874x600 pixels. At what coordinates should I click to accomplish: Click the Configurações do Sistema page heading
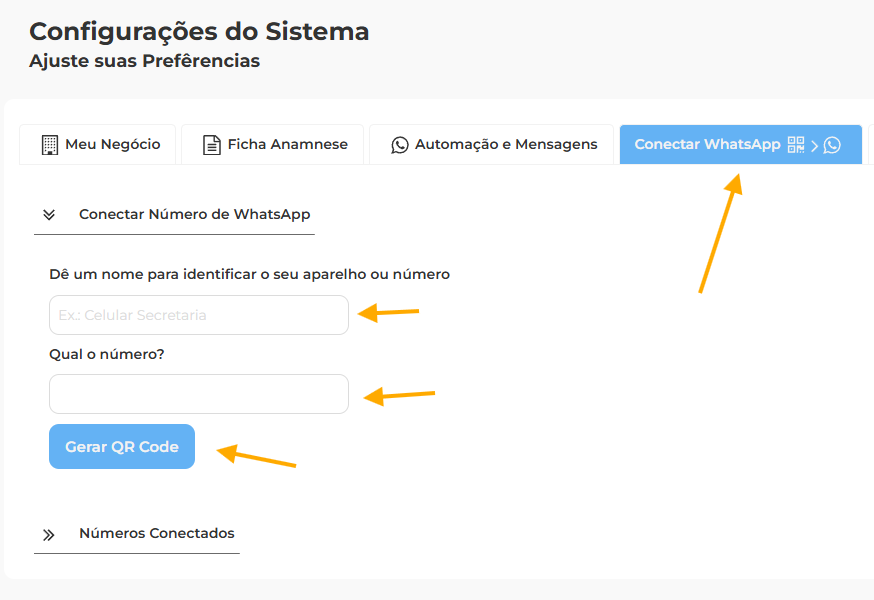[199, 31]
